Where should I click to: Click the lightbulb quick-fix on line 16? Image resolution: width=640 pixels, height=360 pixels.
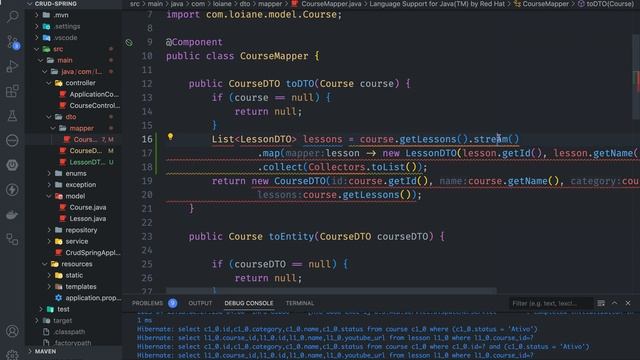click(170, 137)
